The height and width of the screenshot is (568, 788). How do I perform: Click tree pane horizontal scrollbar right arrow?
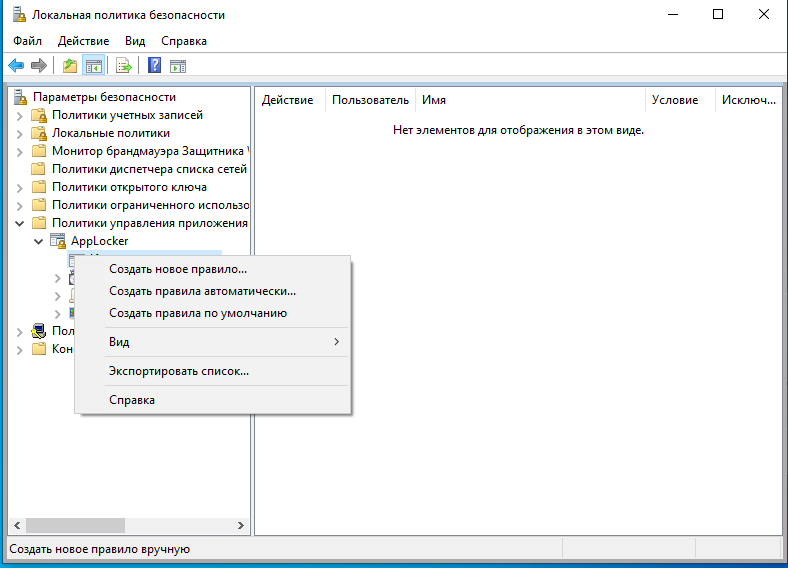click(241, 525)
